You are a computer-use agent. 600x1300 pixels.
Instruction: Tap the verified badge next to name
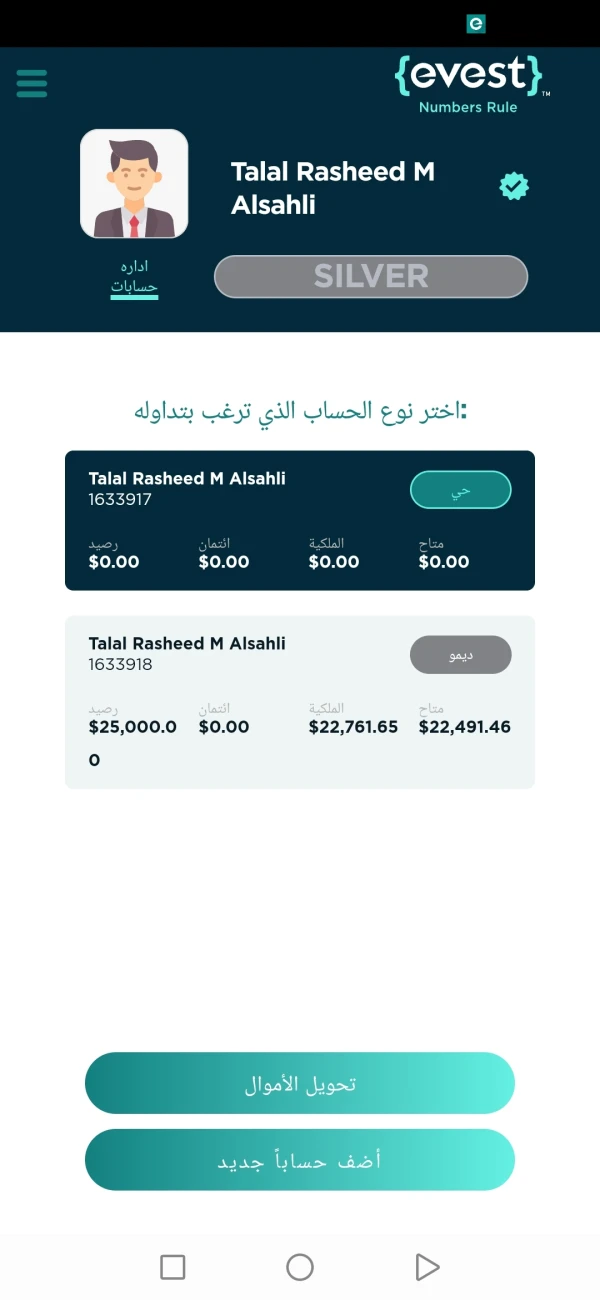click(514, 186)
